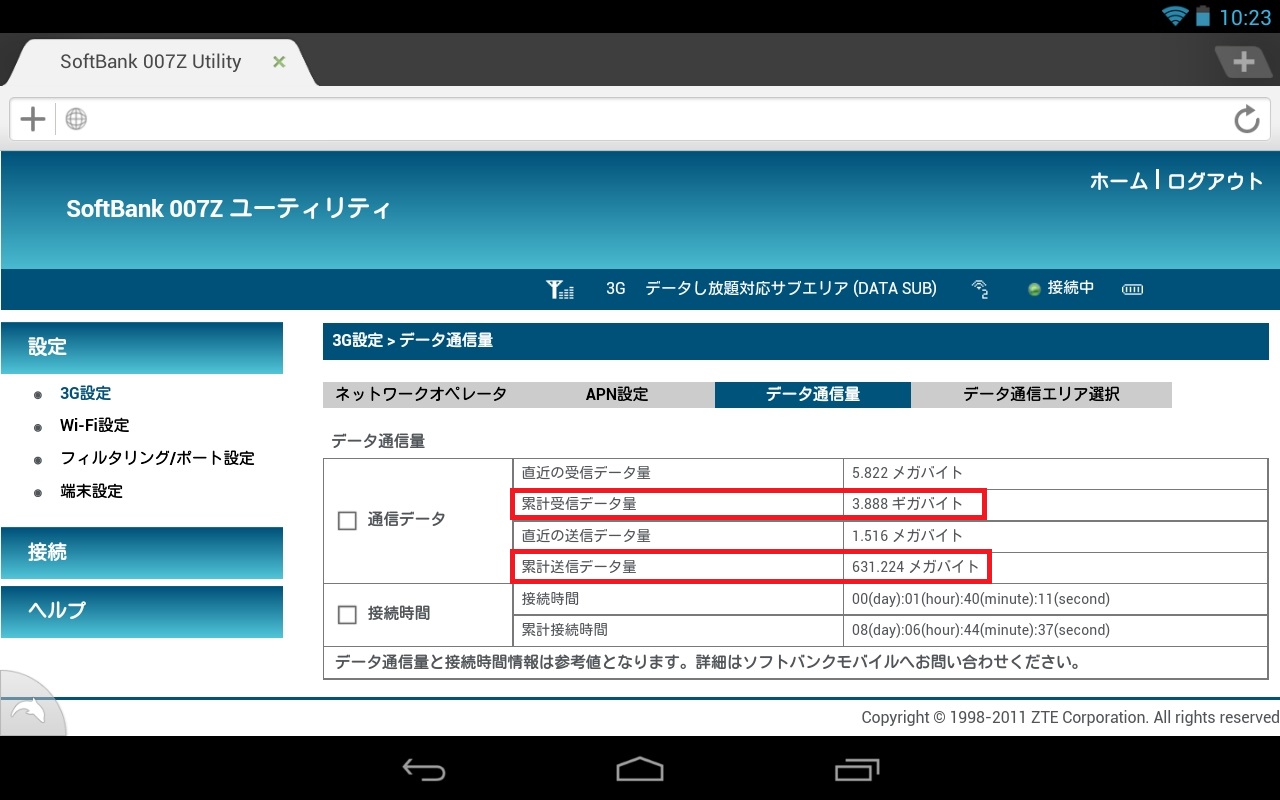
Task: Click the 3.888 ギガバイト value
Action: coord(907,503)
